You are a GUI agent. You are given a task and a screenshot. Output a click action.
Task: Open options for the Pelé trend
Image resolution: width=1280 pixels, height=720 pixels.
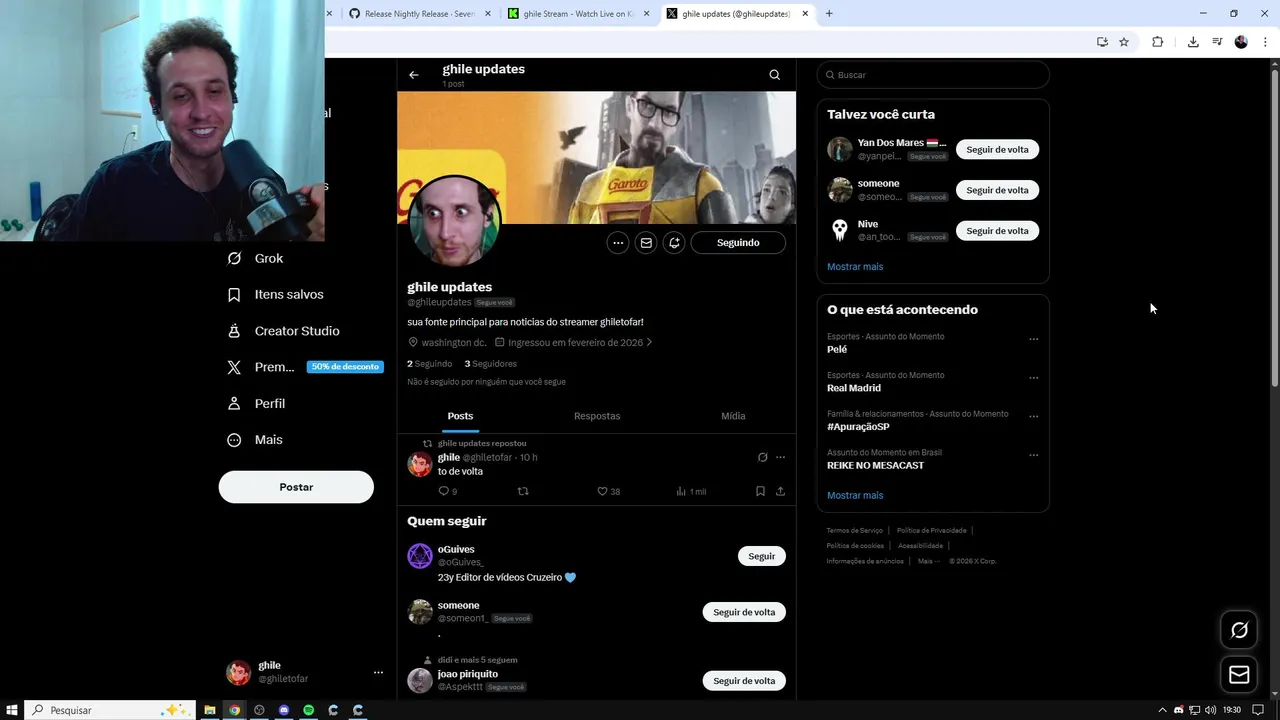pyautogui.click(x=1034, y=339)
